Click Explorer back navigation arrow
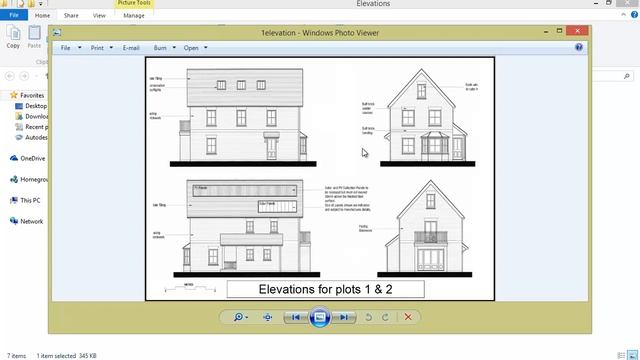Viewport: 640px width, 360px height. [x=10, y=76]
